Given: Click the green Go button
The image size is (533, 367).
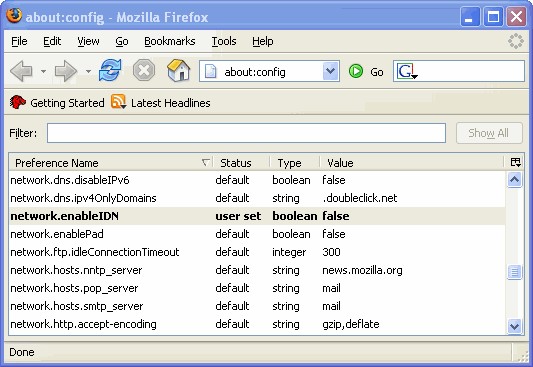Looking at the screenshot, I should [366, 72].
